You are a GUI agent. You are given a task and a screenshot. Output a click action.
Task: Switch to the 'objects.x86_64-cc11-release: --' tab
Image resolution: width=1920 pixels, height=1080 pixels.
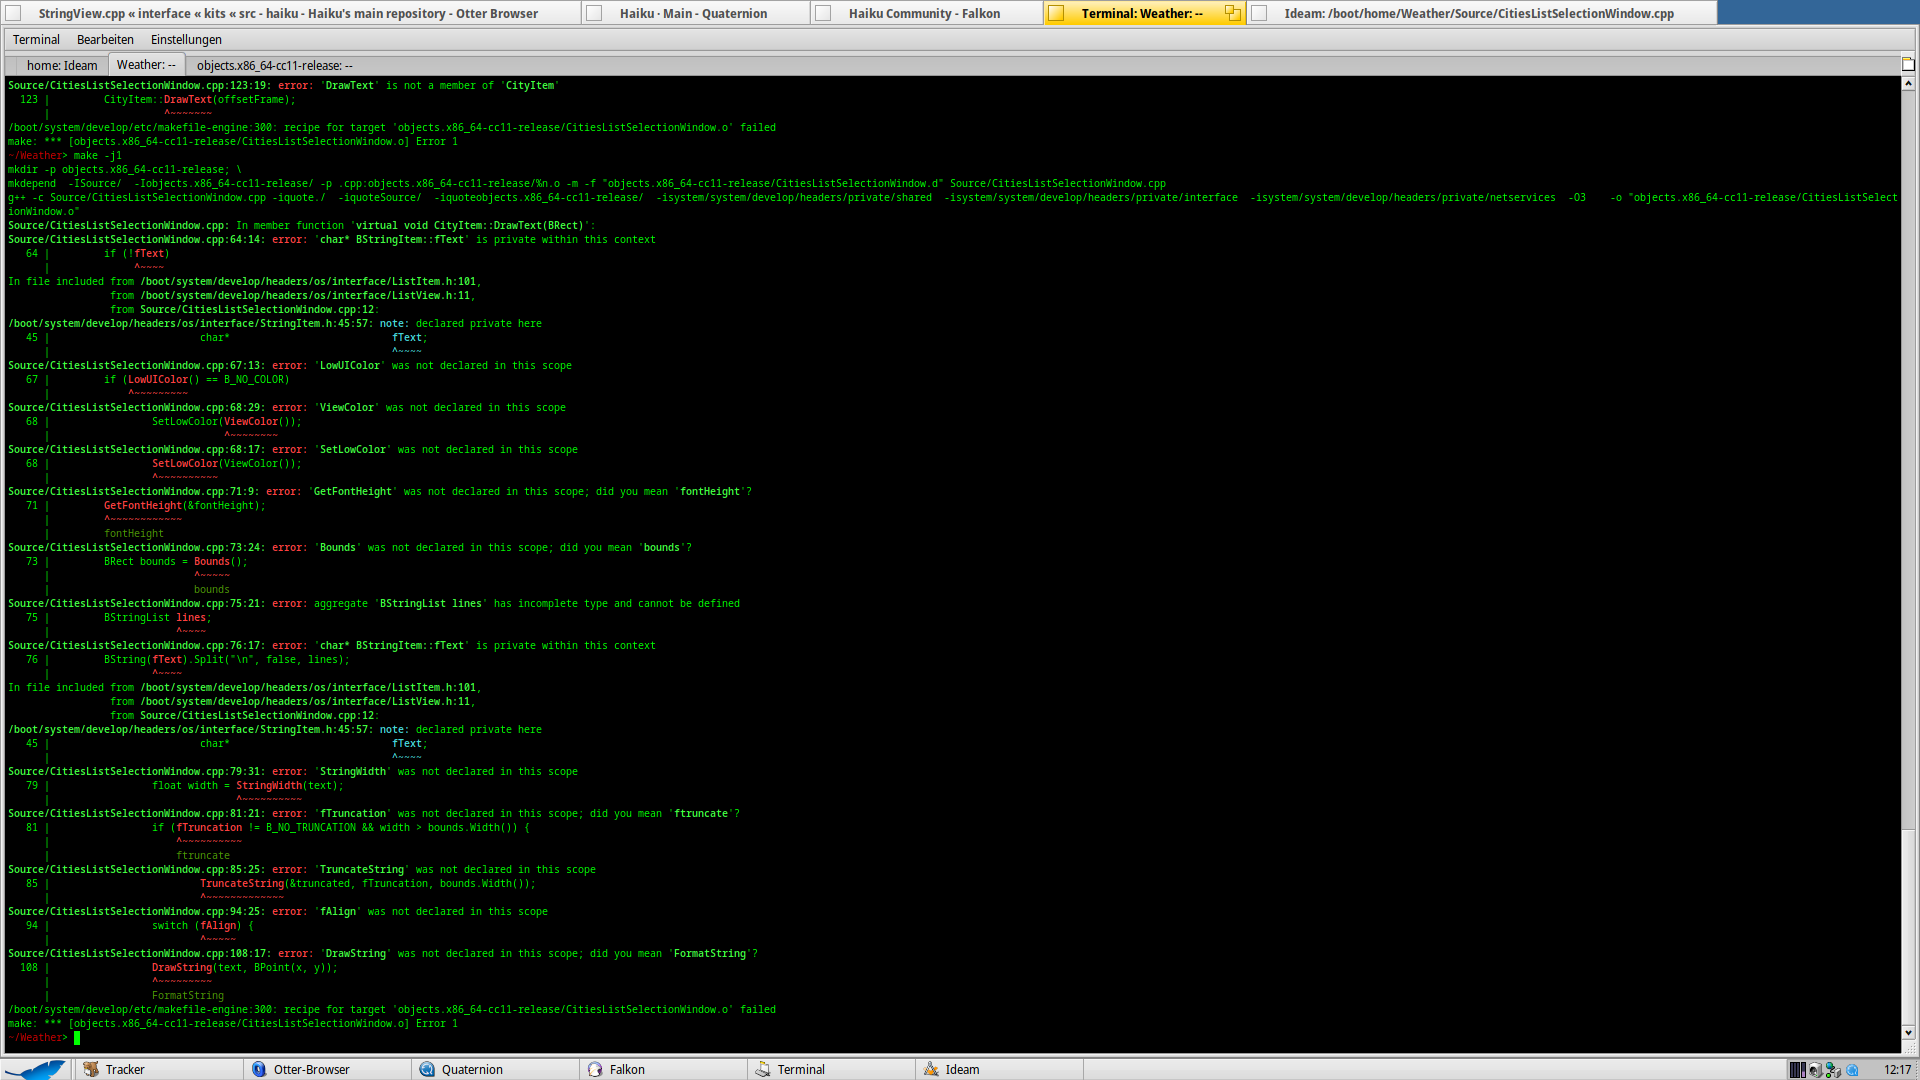coord(274,65)
